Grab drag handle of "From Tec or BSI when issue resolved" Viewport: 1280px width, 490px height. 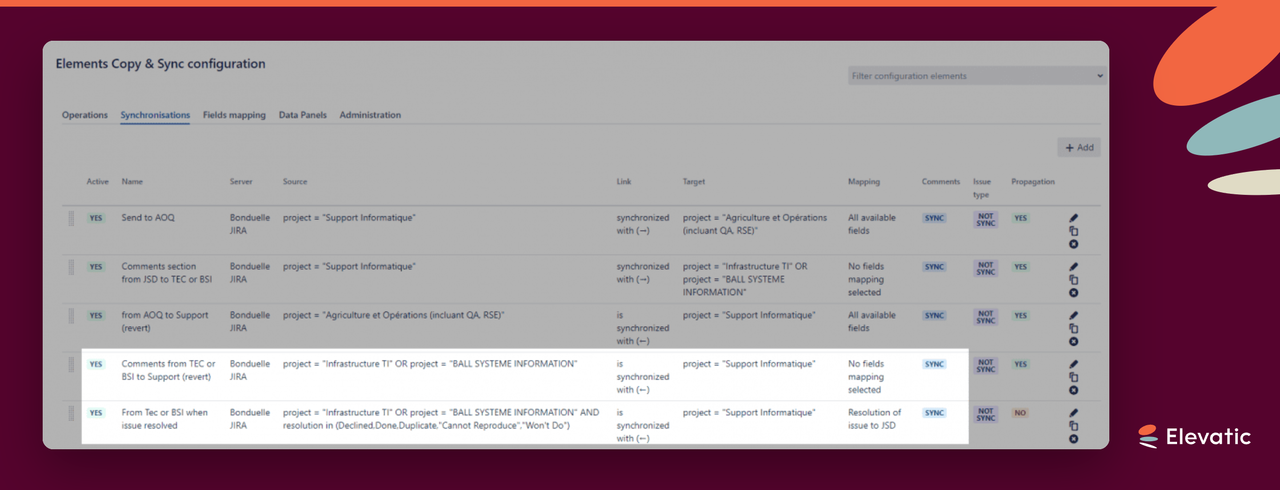pos(71,413)
